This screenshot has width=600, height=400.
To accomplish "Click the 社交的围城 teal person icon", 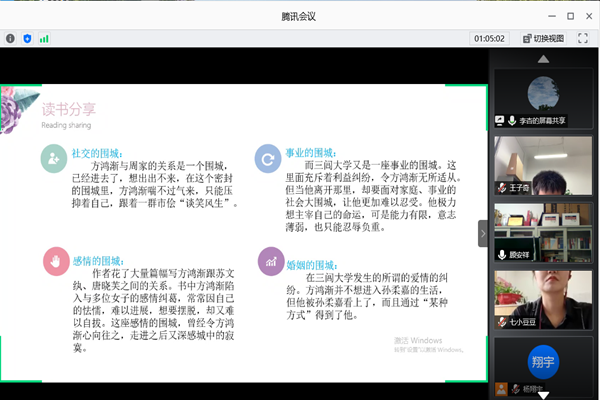I will 52,158.
